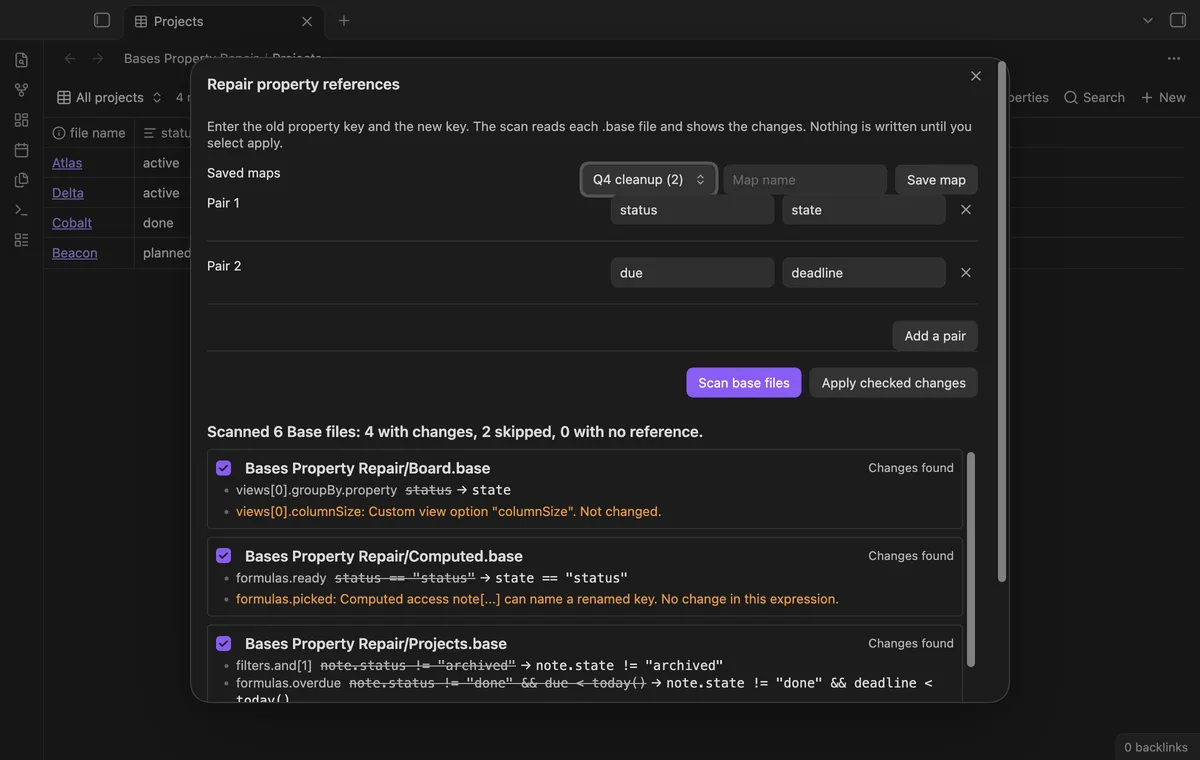1200x760 pixels.
Task: Expand the All projects view selector
Action: (109, 97)
